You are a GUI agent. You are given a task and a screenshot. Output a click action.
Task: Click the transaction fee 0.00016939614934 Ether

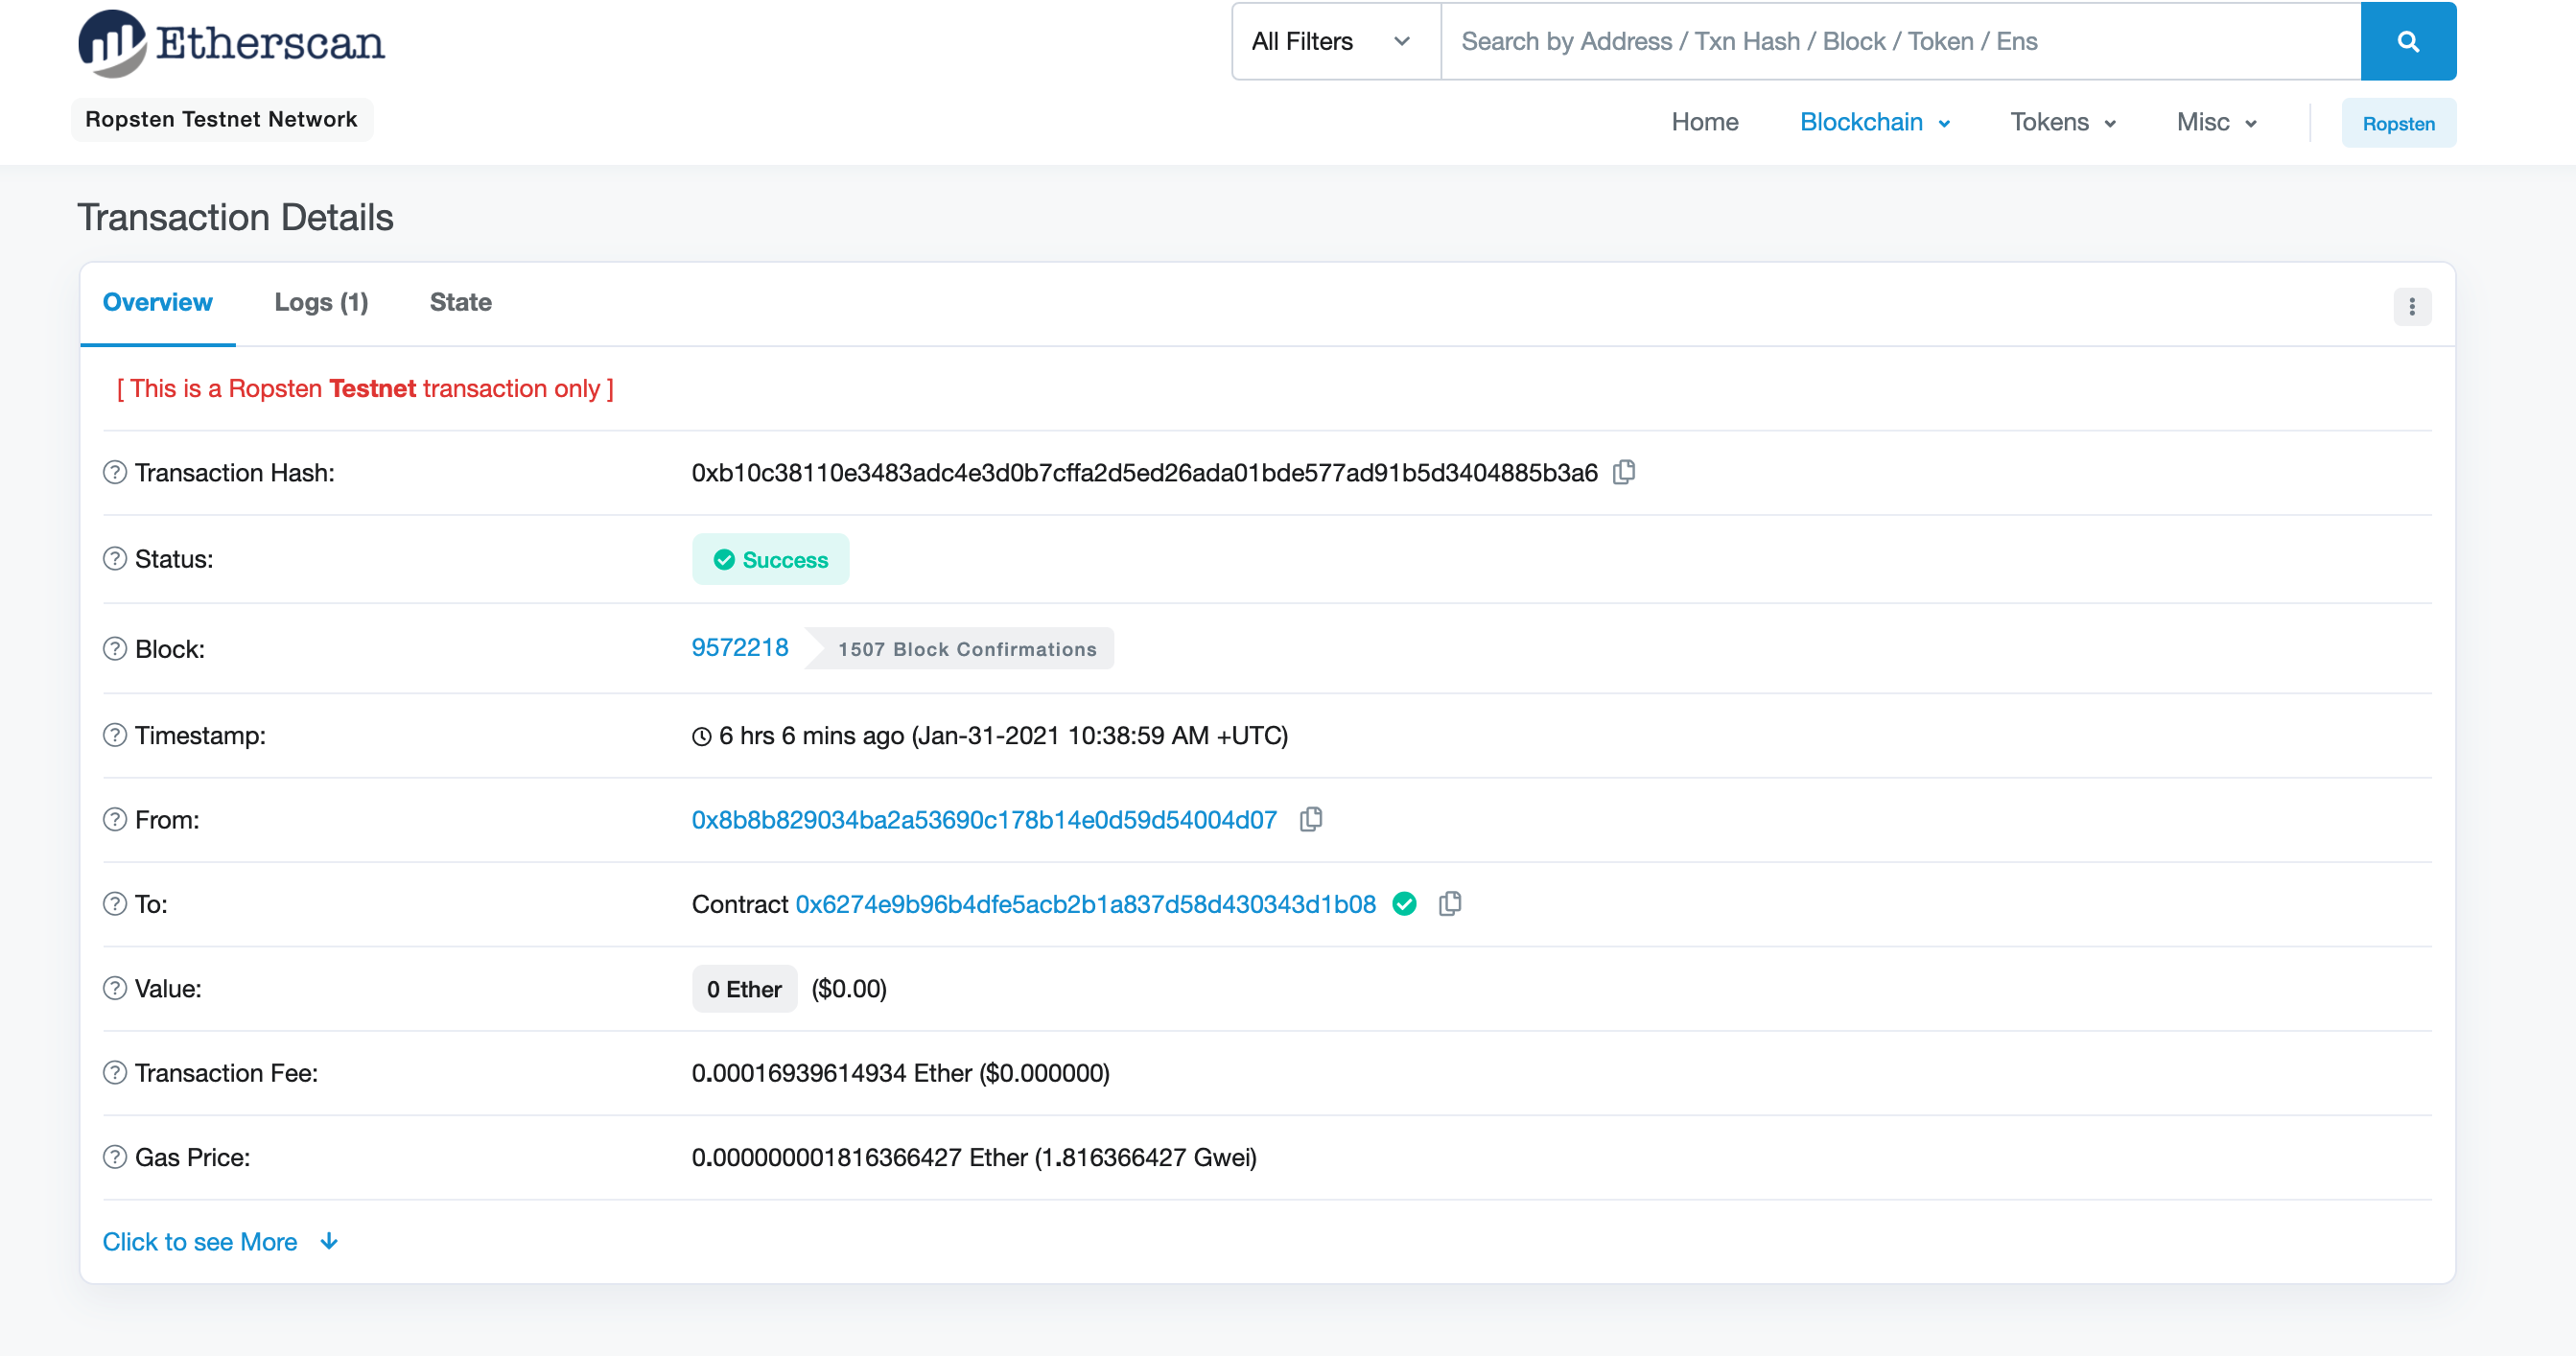coord(832,1073)
